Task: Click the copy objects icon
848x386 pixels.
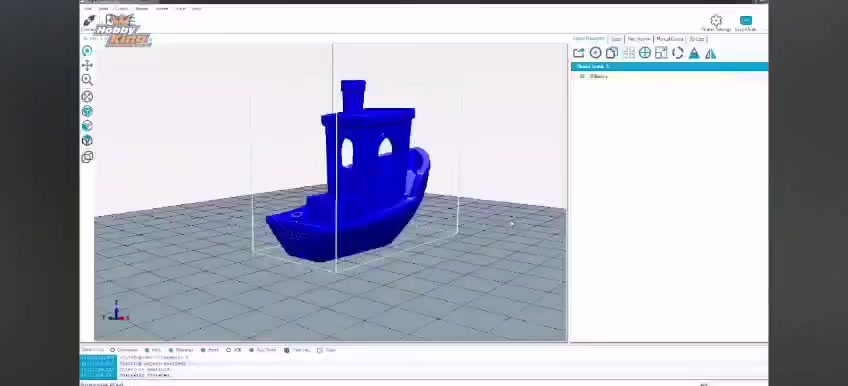Action: pos(612,53)
